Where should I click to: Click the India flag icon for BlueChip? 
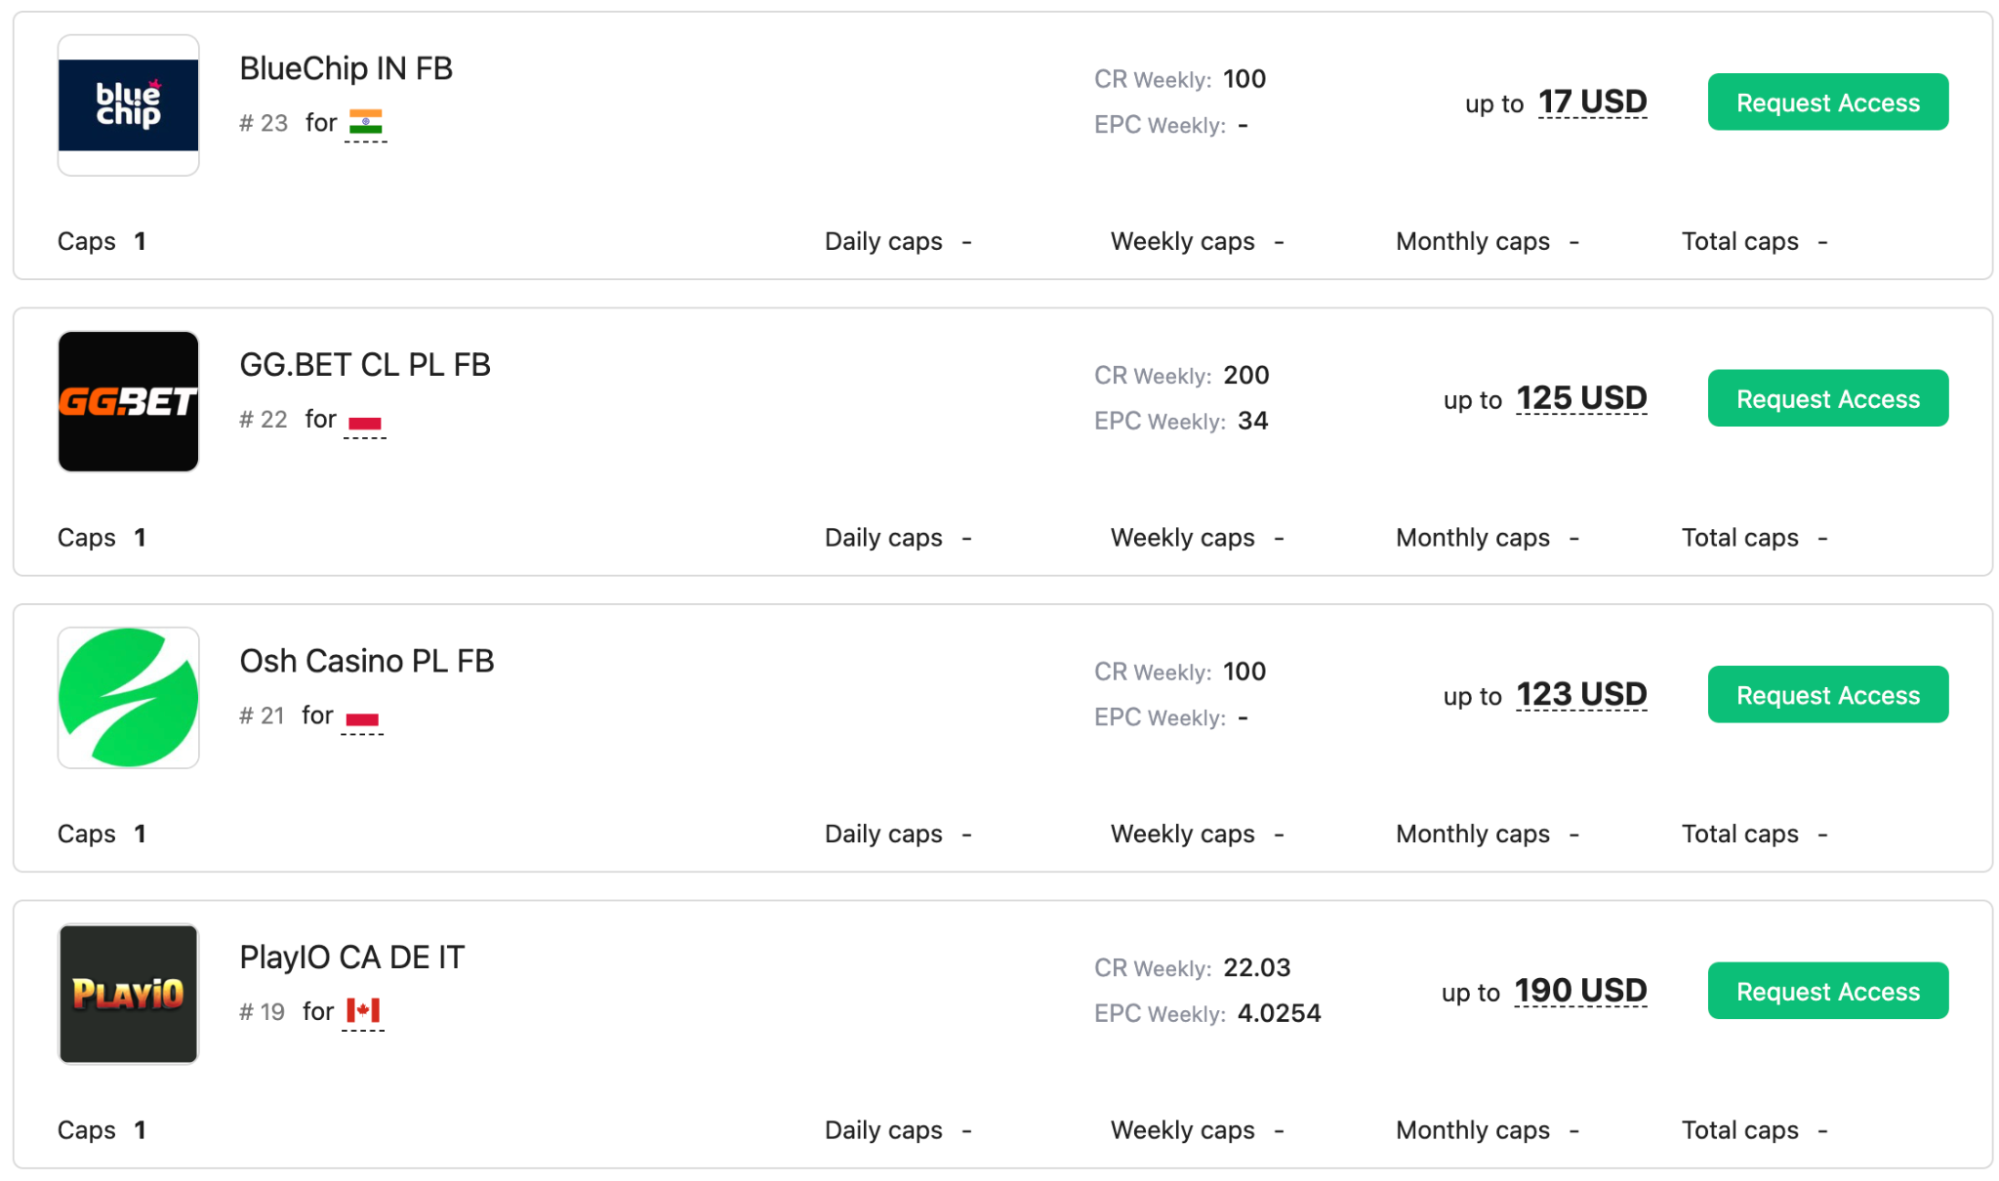[x=366, y=122]
